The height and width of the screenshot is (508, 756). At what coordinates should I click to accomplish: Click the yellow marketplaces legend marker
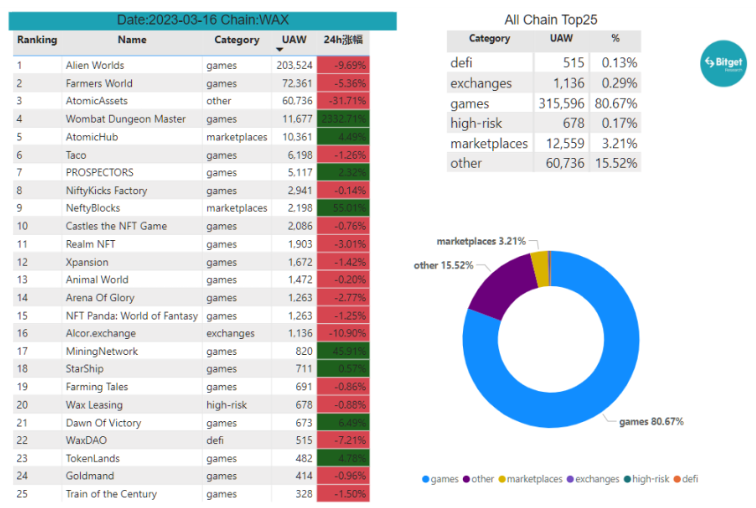coord(502,479)
